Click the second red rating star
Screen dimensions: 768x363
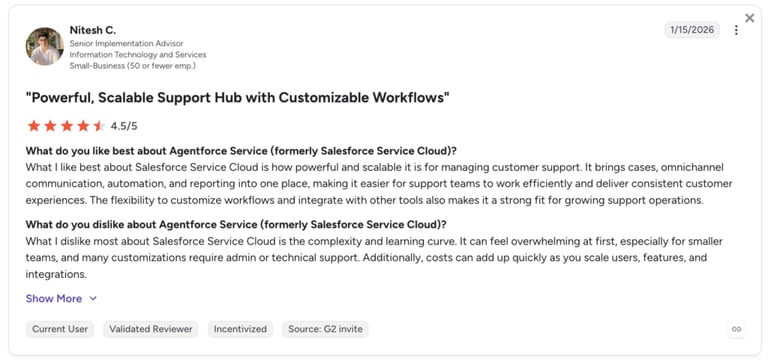(50, 126)
